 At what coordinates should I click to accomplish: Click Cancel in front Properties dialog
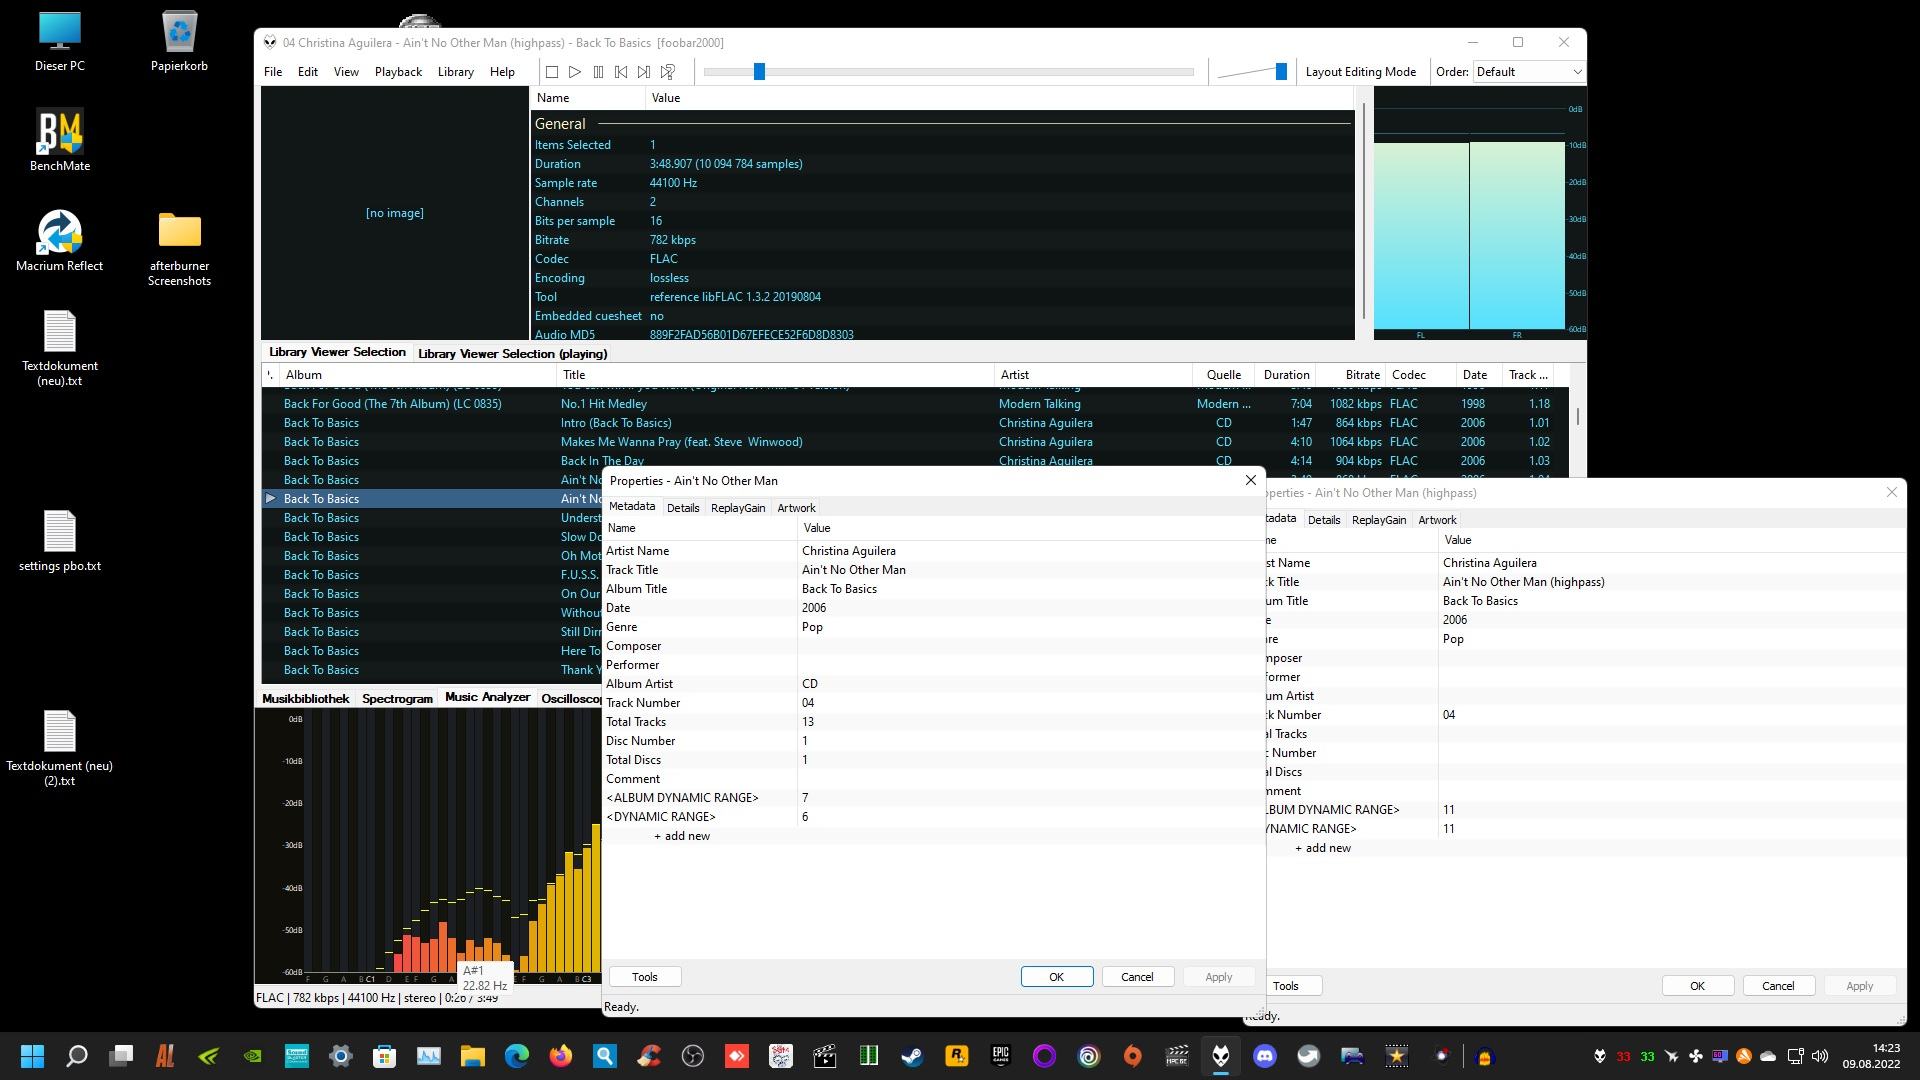point(1138,977)
